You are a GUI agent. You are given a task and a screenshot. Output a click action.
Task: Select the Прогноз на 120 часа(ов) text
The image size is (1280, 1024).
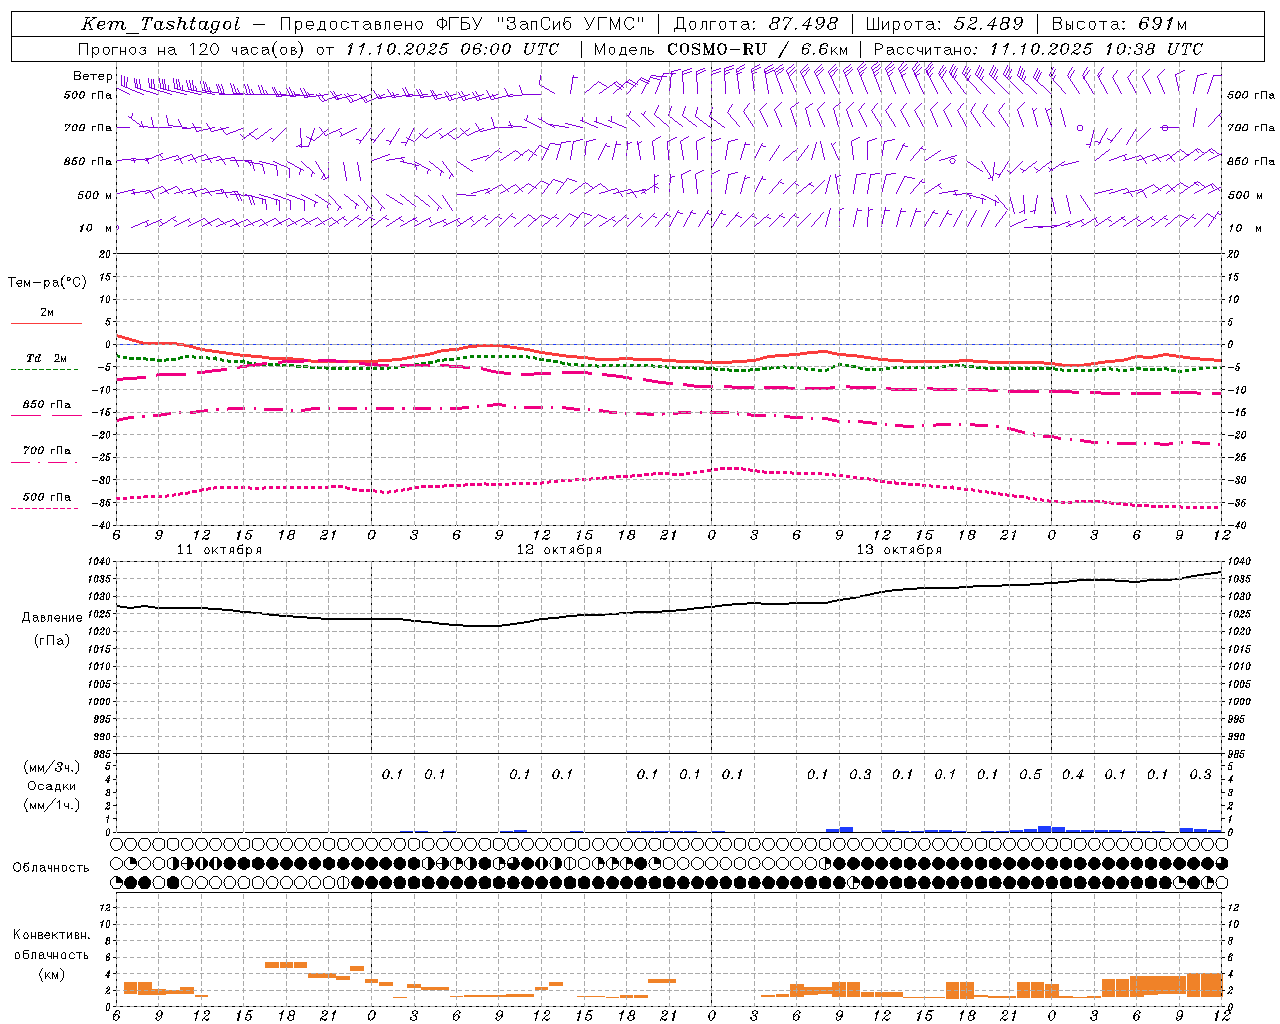pos(192,49)
